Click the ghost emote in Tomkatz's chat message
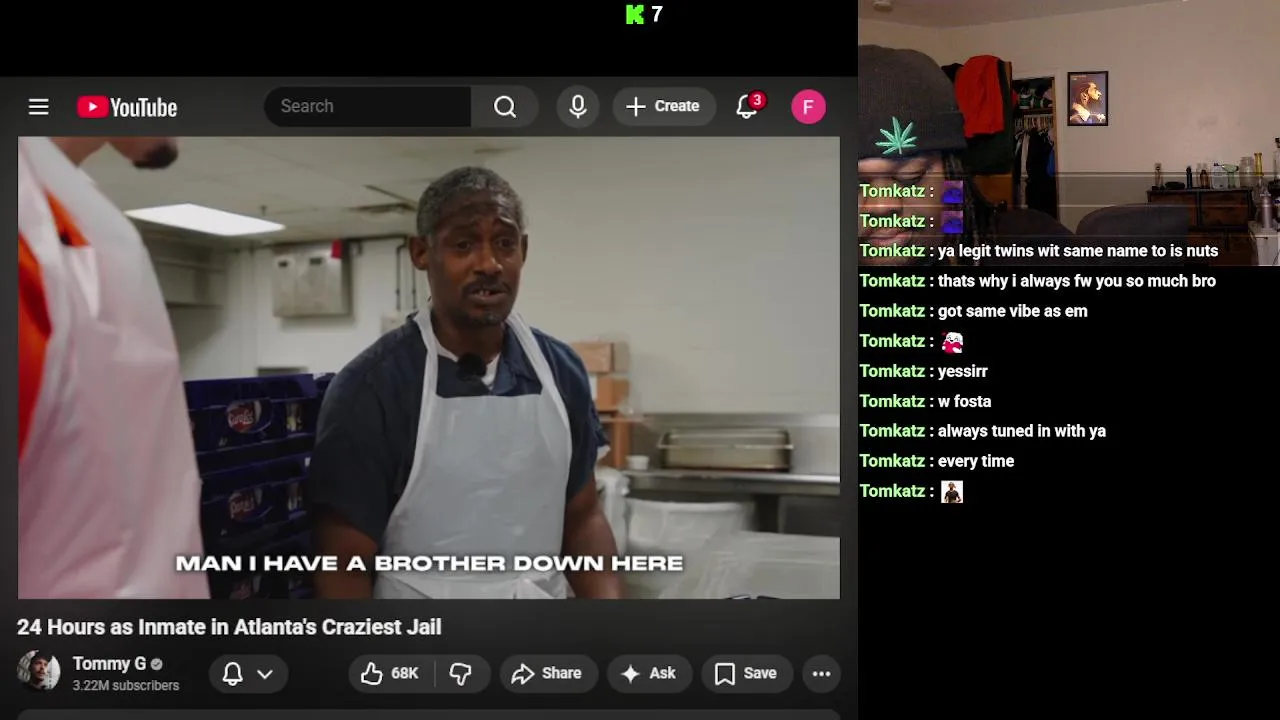The width and height of the screenshot is (1280, 720). [952, 342]
